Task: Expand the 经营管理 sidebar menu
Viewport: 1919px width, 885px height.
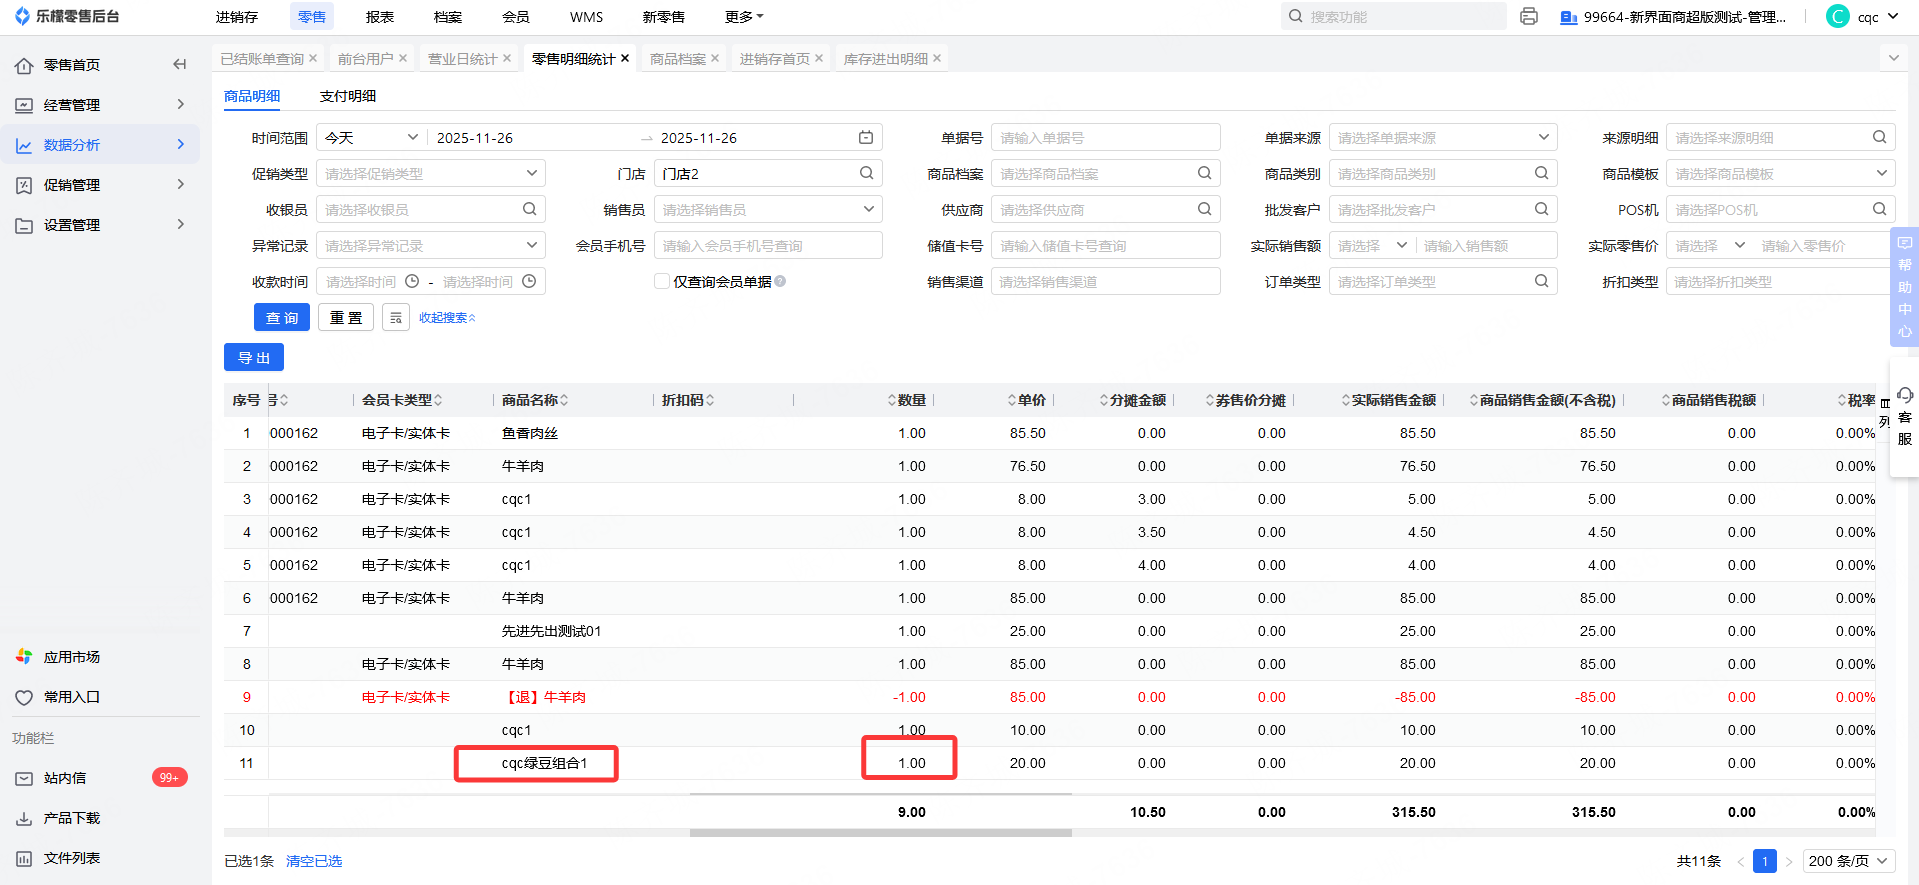Action: pyautogui.click(x=100, y=105)
